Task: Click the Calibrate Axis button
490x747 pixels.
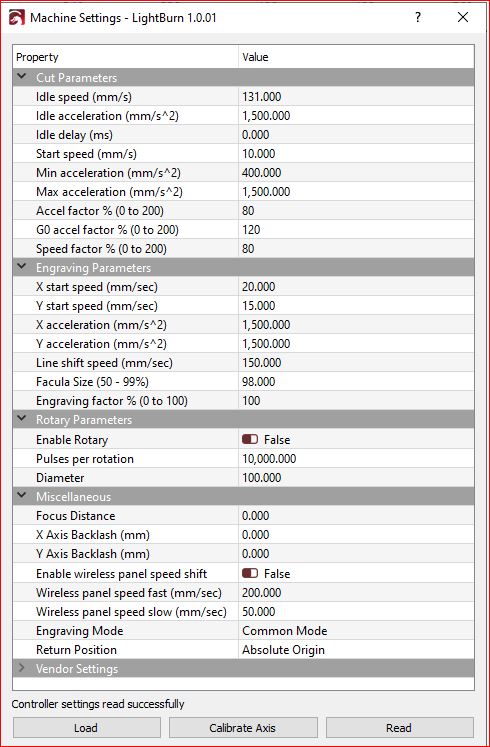Action: point(242,728)
